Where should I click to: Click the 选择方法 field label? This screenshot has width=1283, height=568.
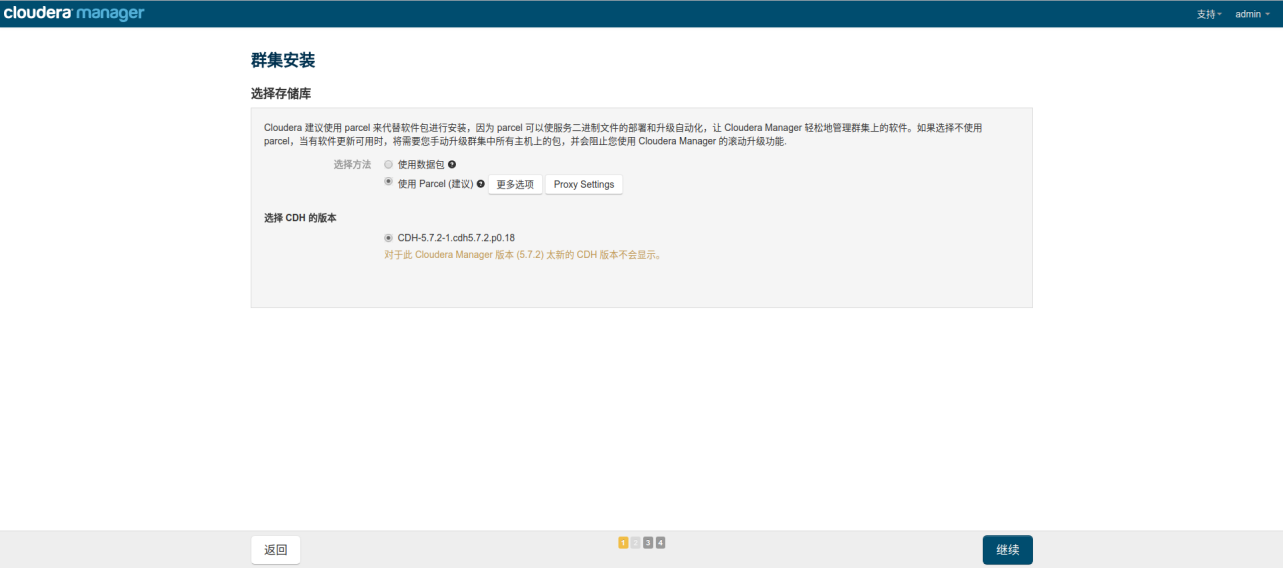352,164
